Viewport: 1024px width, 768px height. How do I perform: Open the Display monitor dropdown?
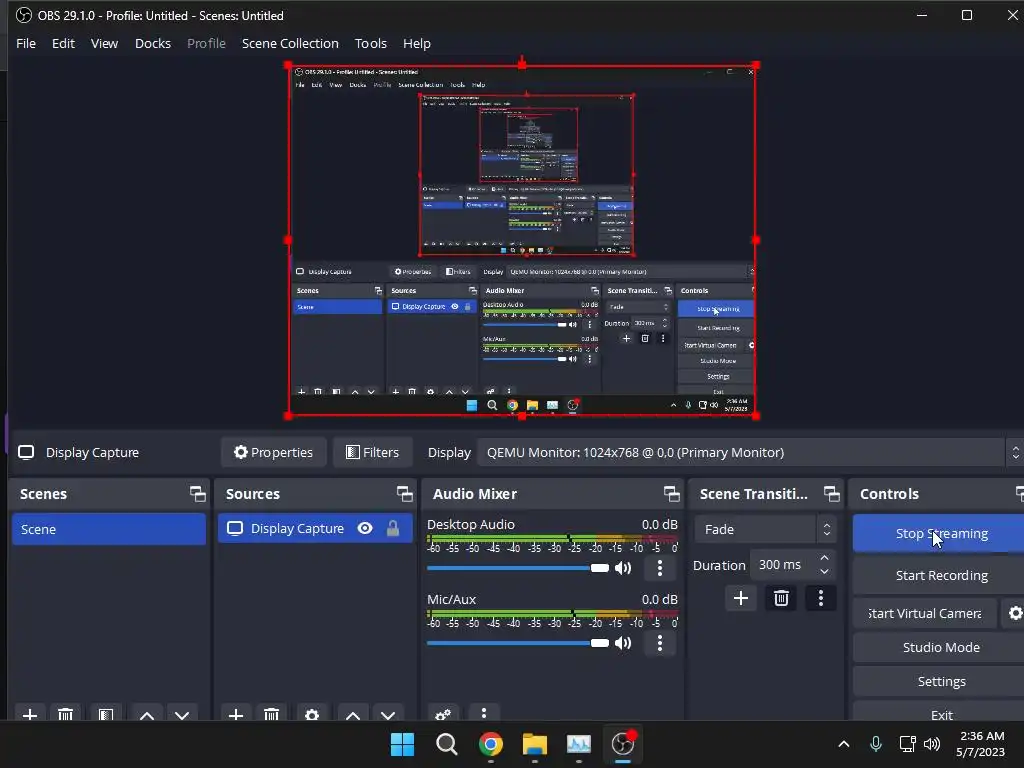click(x=750, y=452)
